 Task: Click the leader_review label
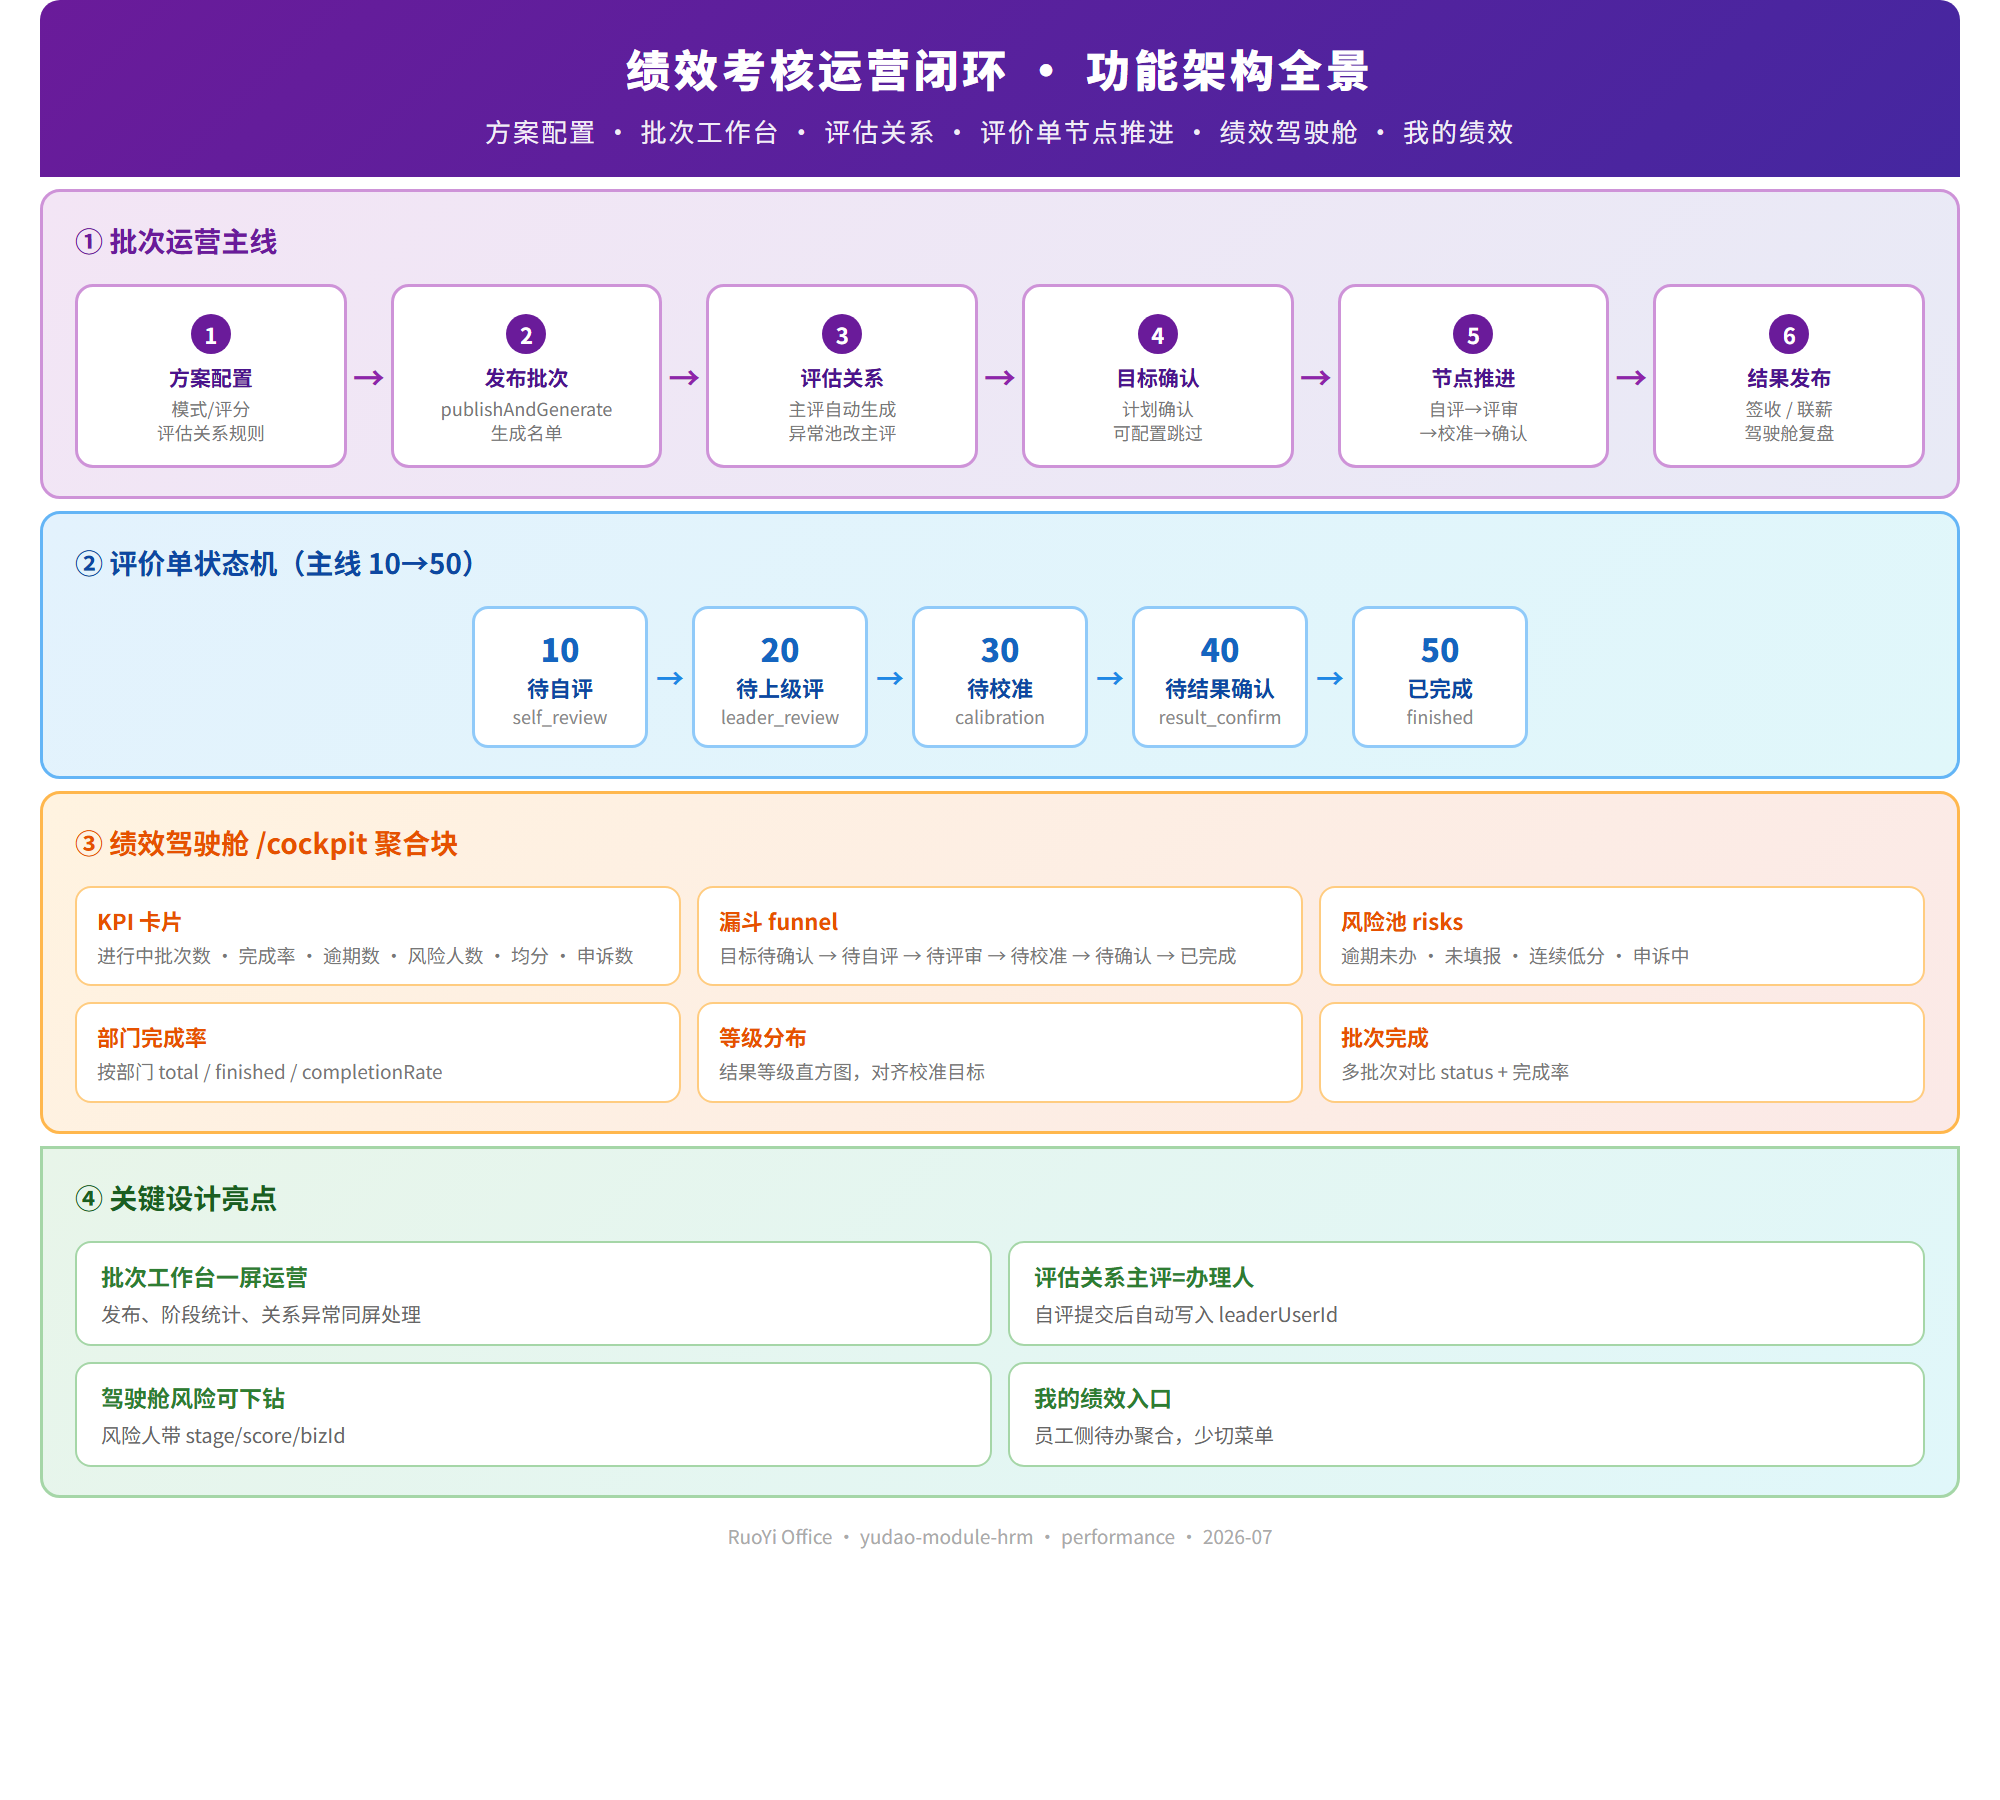tap(780, 717)
